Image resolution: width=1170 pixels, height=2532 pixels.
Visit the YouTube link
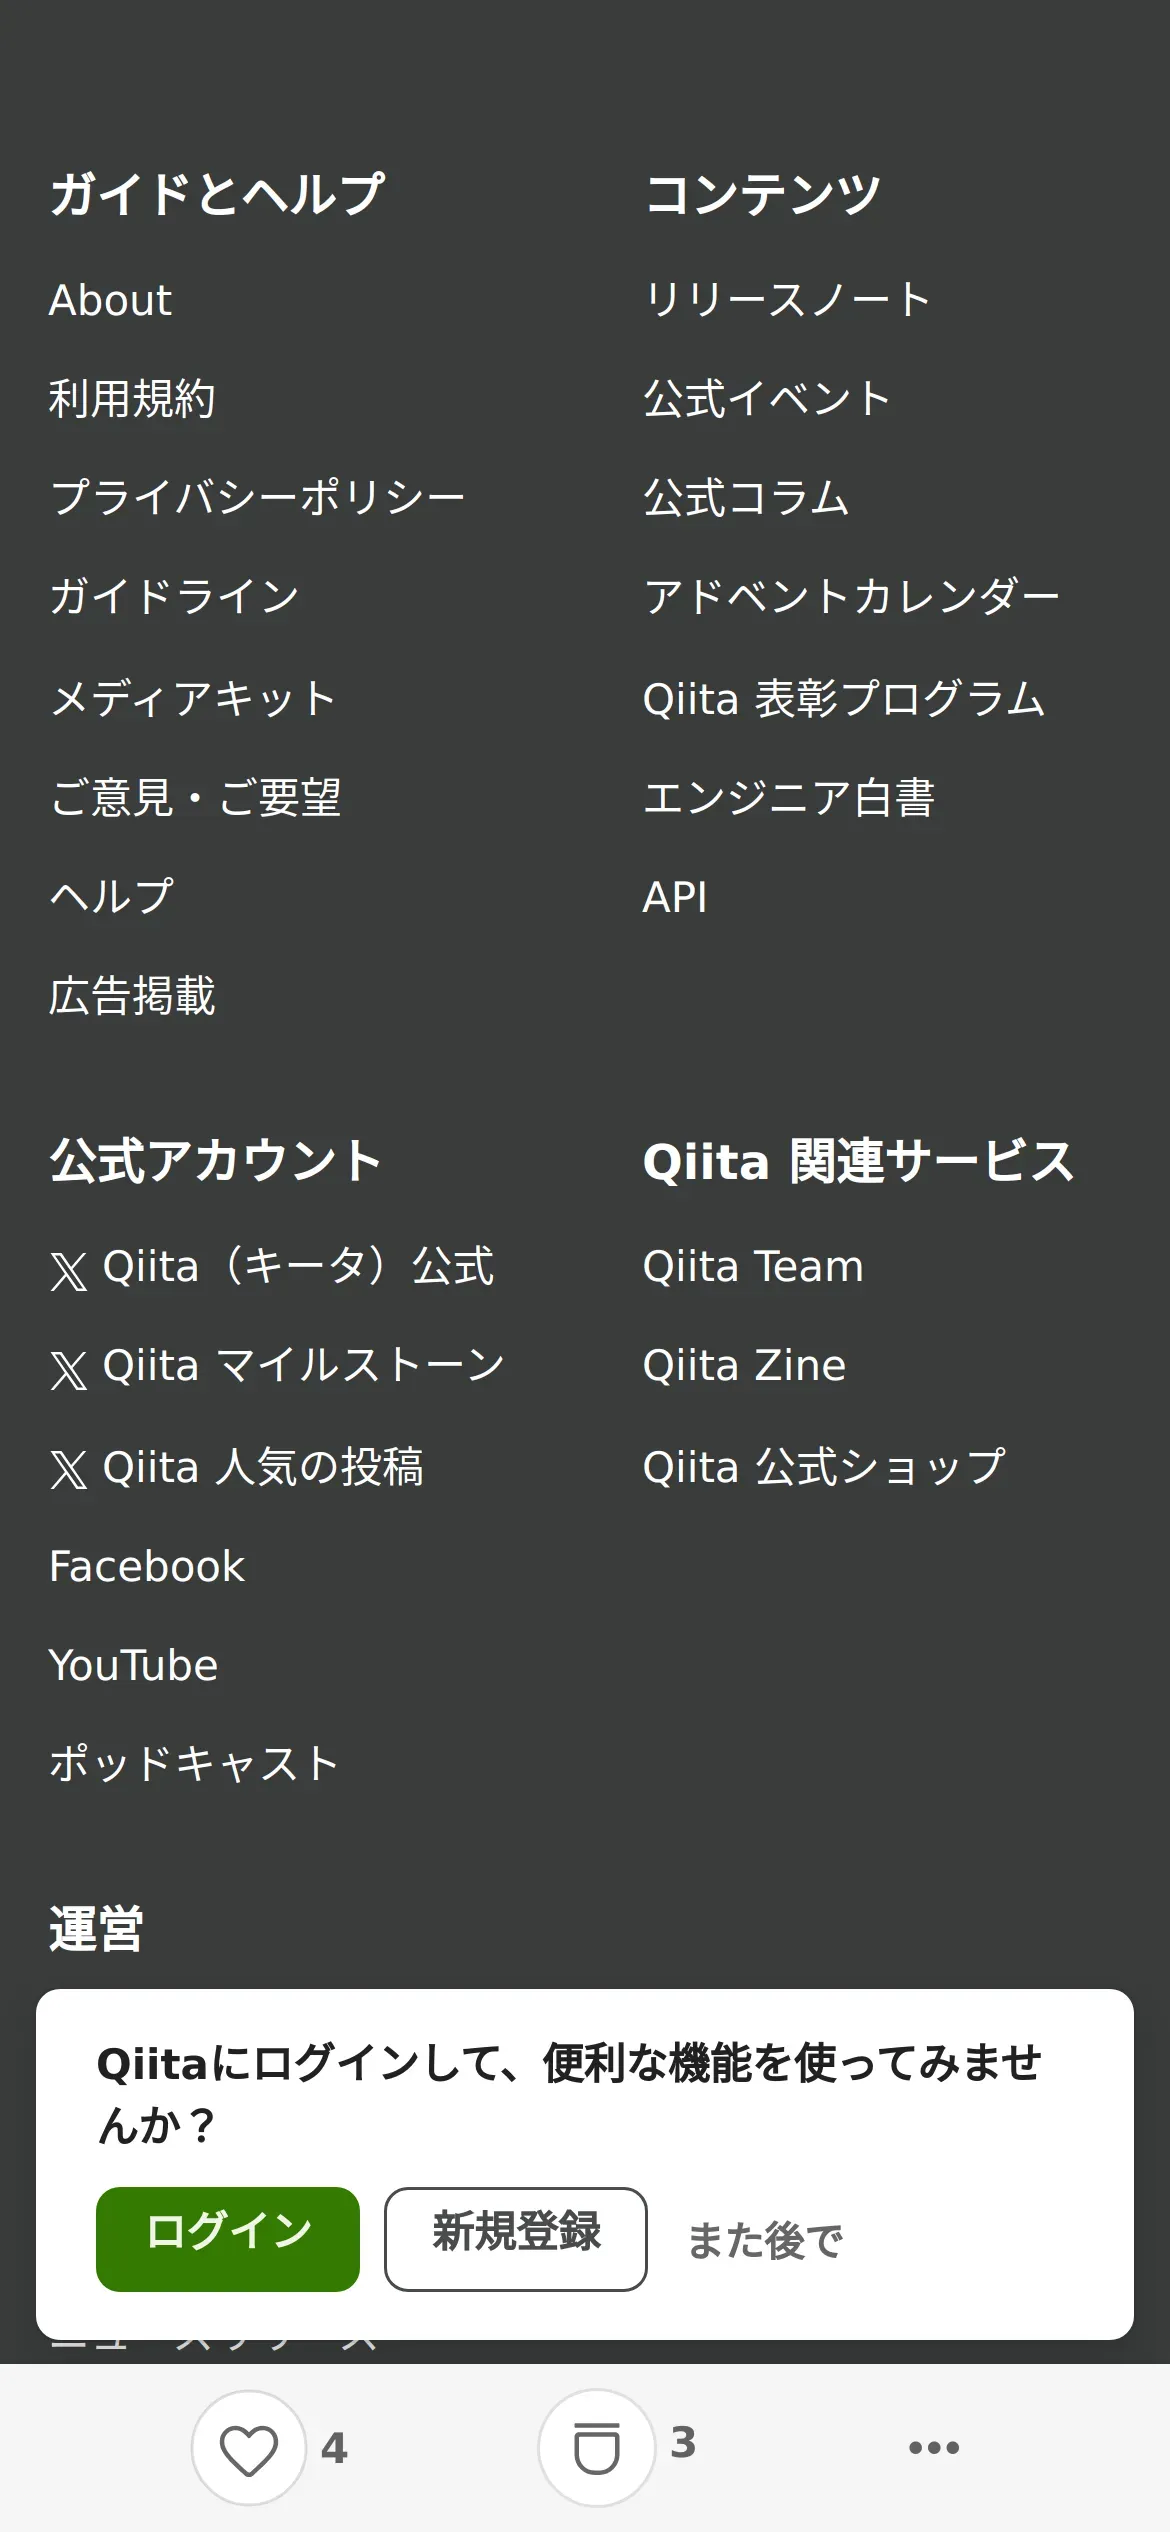click(x=133, y=1665)
